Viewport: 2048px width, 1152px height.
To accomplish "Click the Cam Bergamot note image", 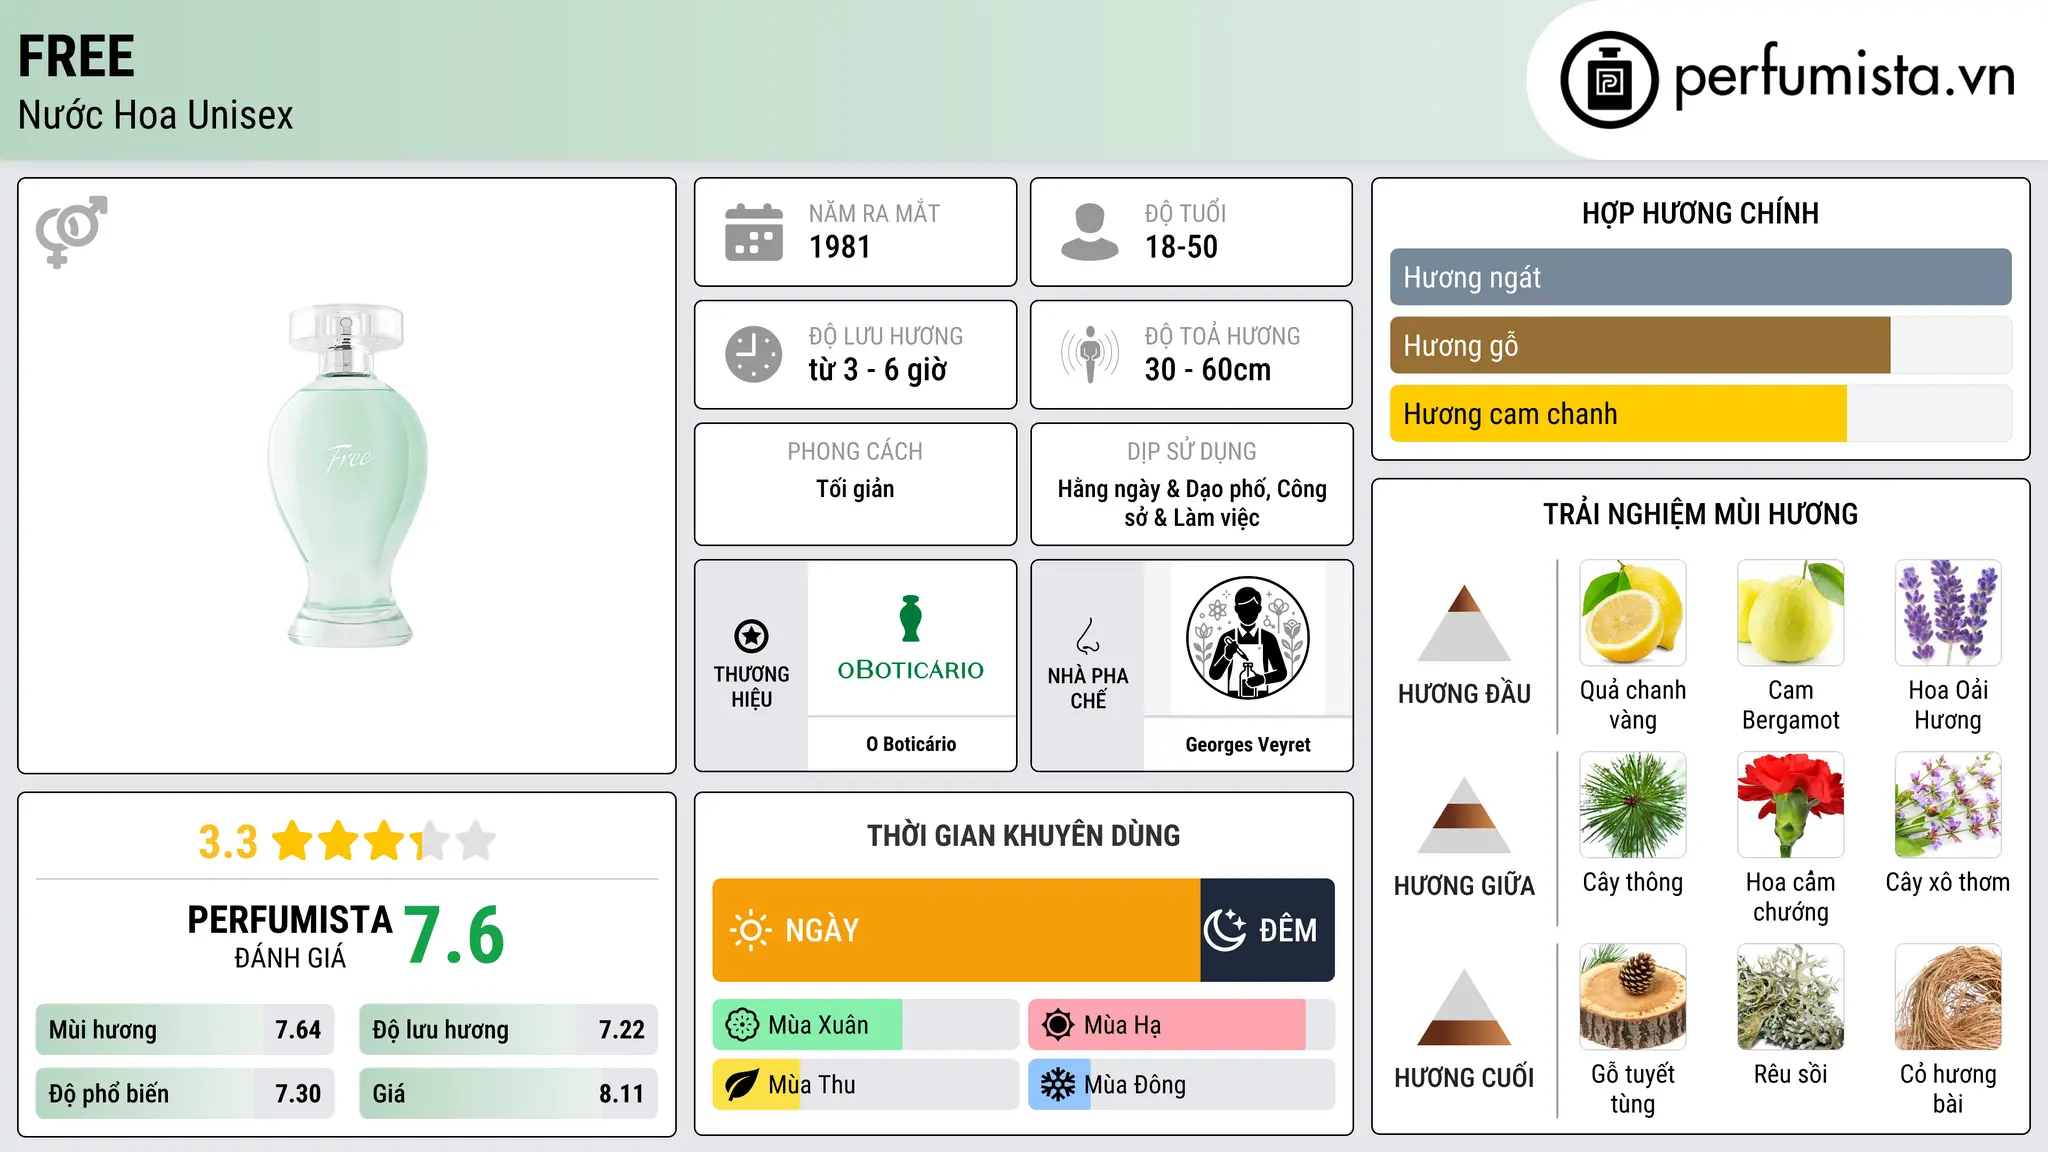I will pyautogui.click(x=1790, y=613).
